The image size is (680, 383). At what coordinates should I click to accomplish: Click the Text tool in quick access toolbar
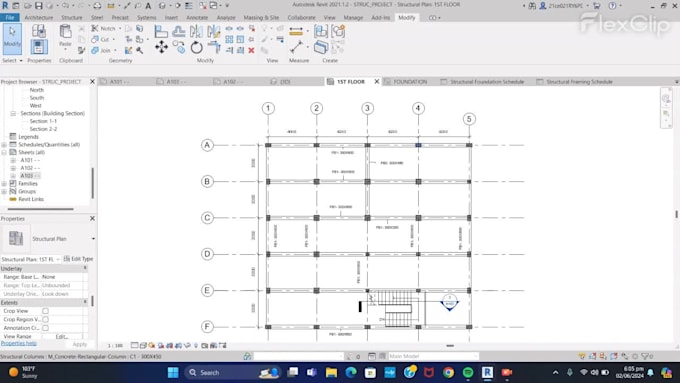148,6
